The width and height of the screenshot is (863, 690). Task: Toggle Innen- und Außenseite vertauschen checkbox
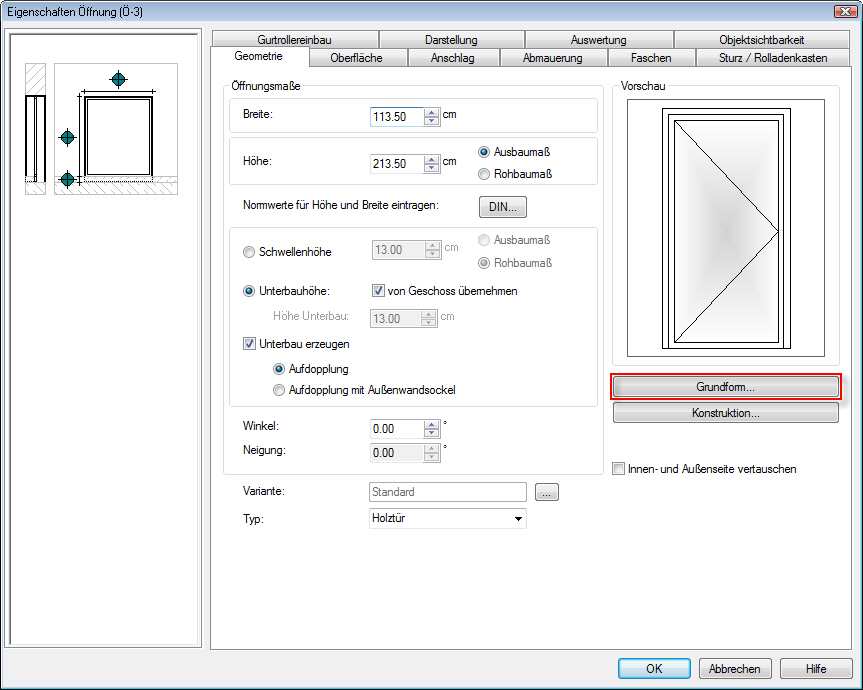click(x=619, y=469)
